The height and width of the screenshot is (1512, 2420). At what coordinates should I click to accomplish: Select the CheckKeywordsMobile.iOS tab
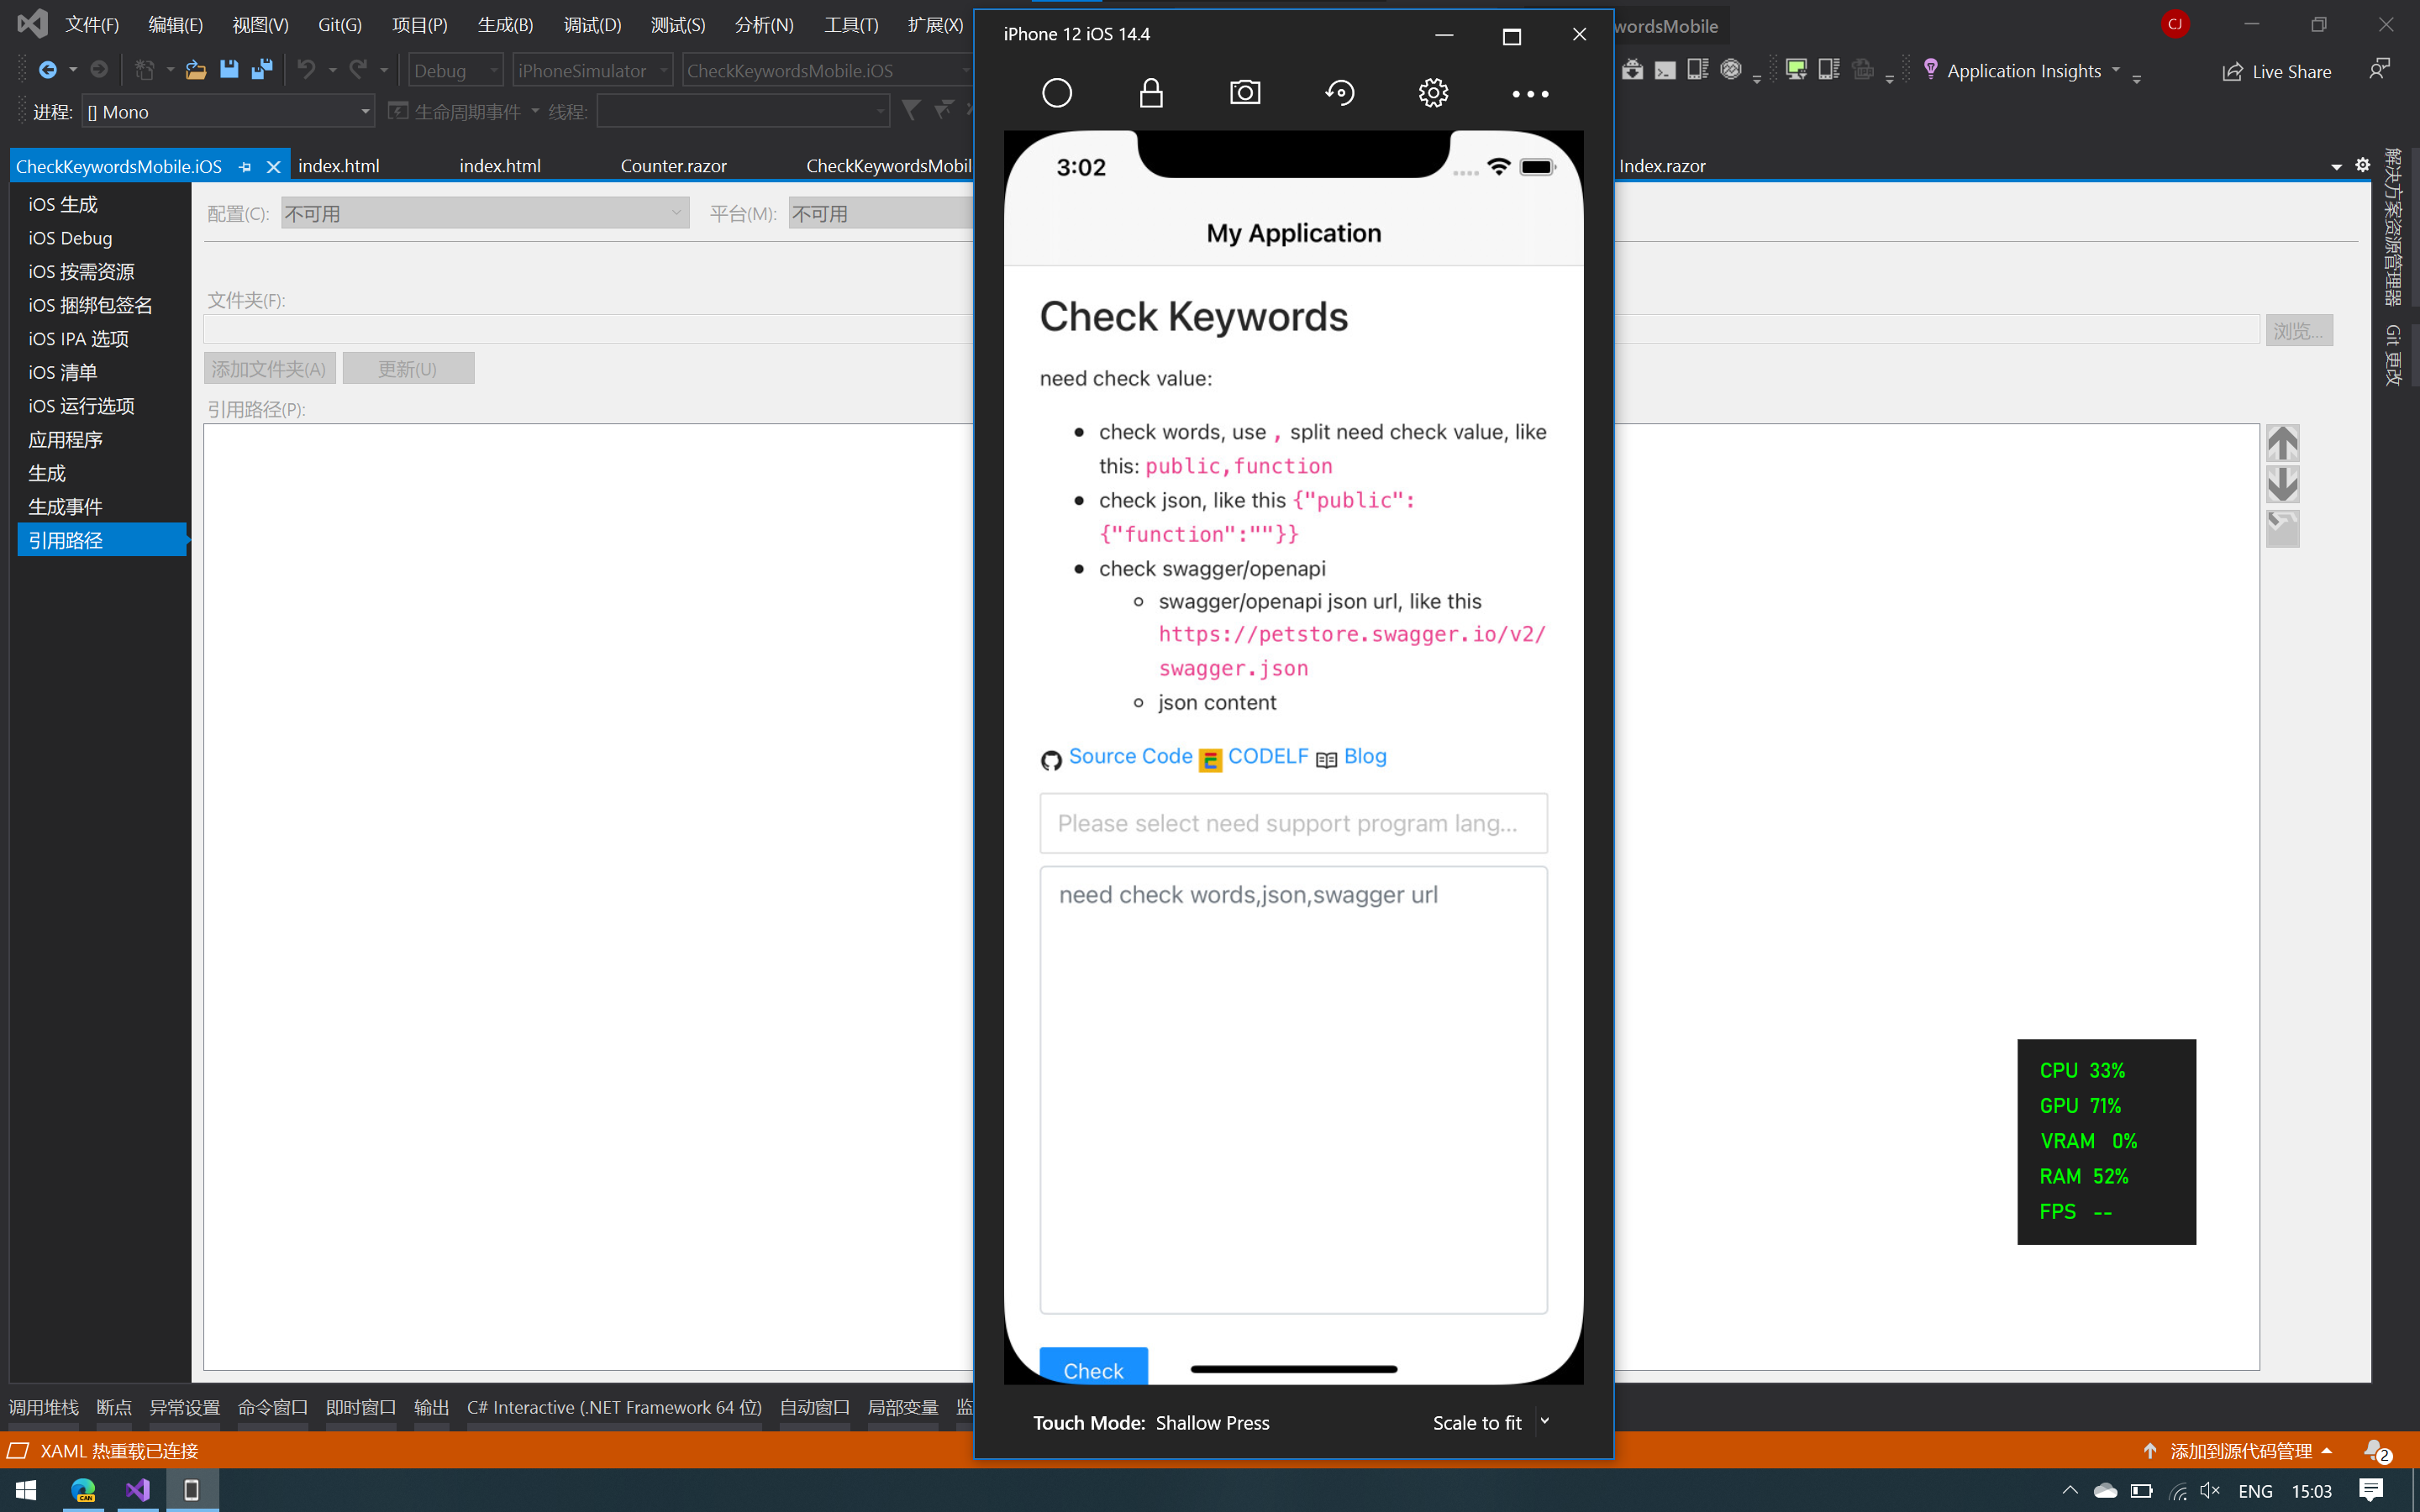click(118, 165)
